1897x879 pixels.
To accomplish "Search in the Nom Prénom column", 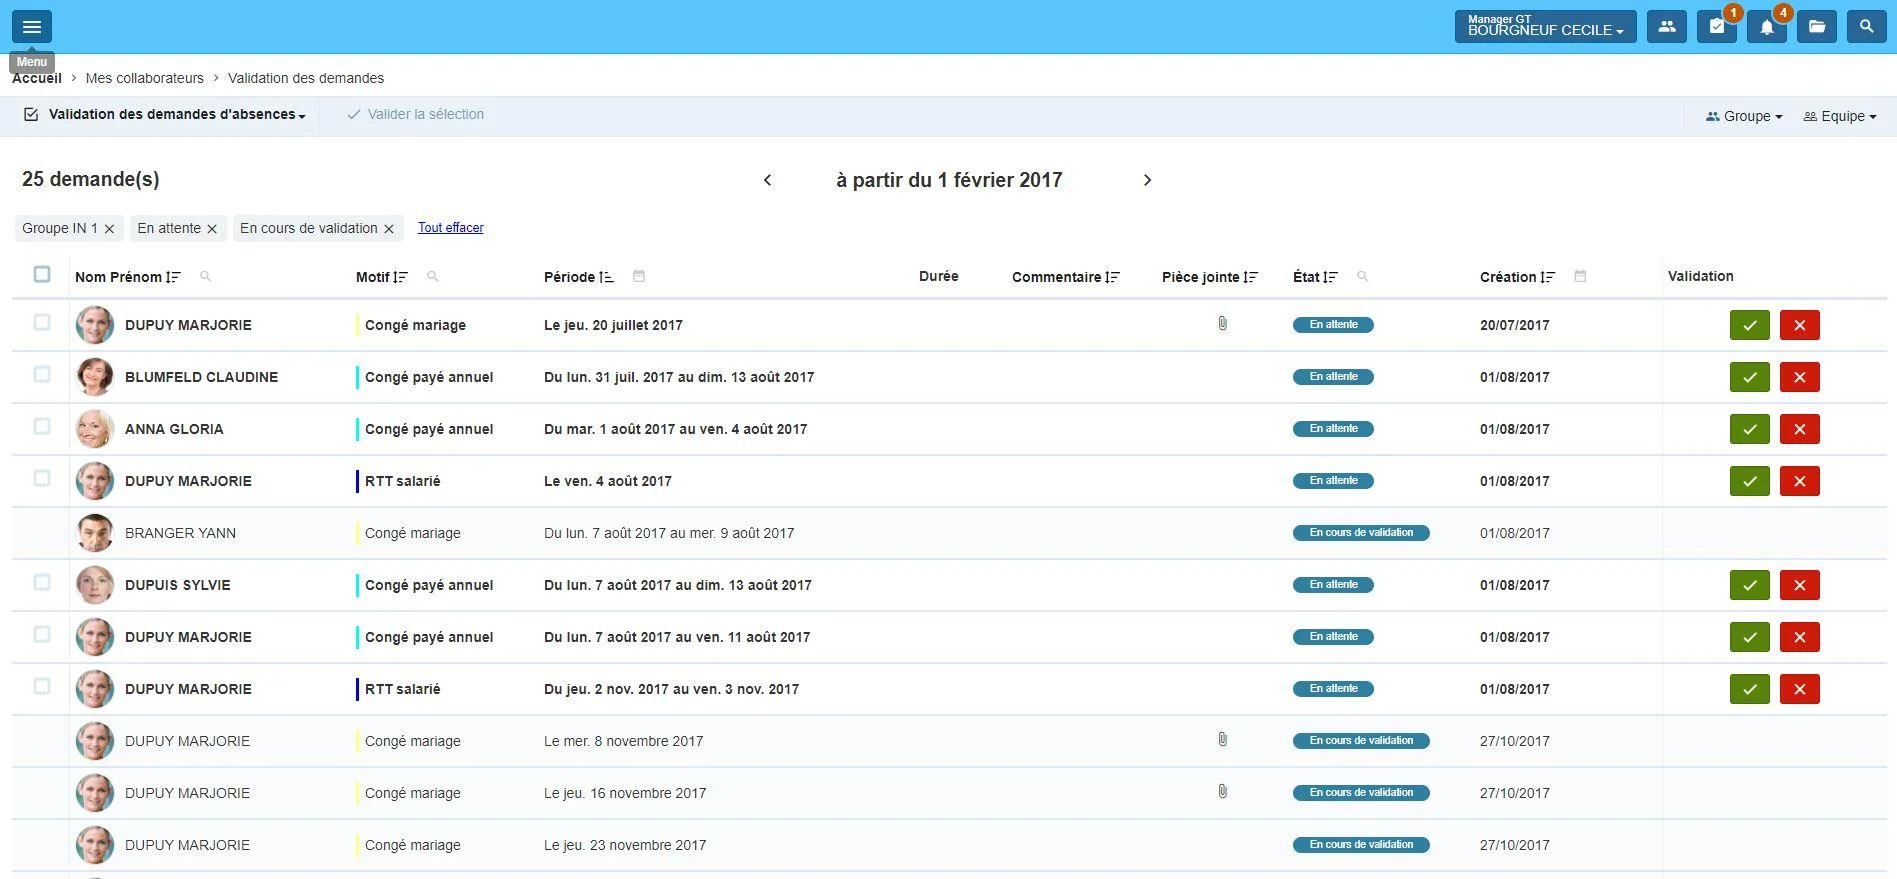I will tap(205, 276).
